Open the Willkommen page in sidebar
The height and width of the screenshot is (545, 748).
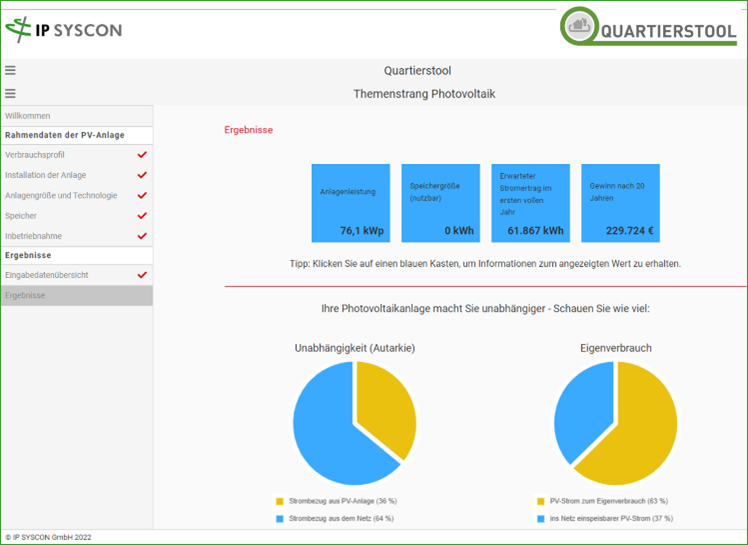tap(28, 116)
